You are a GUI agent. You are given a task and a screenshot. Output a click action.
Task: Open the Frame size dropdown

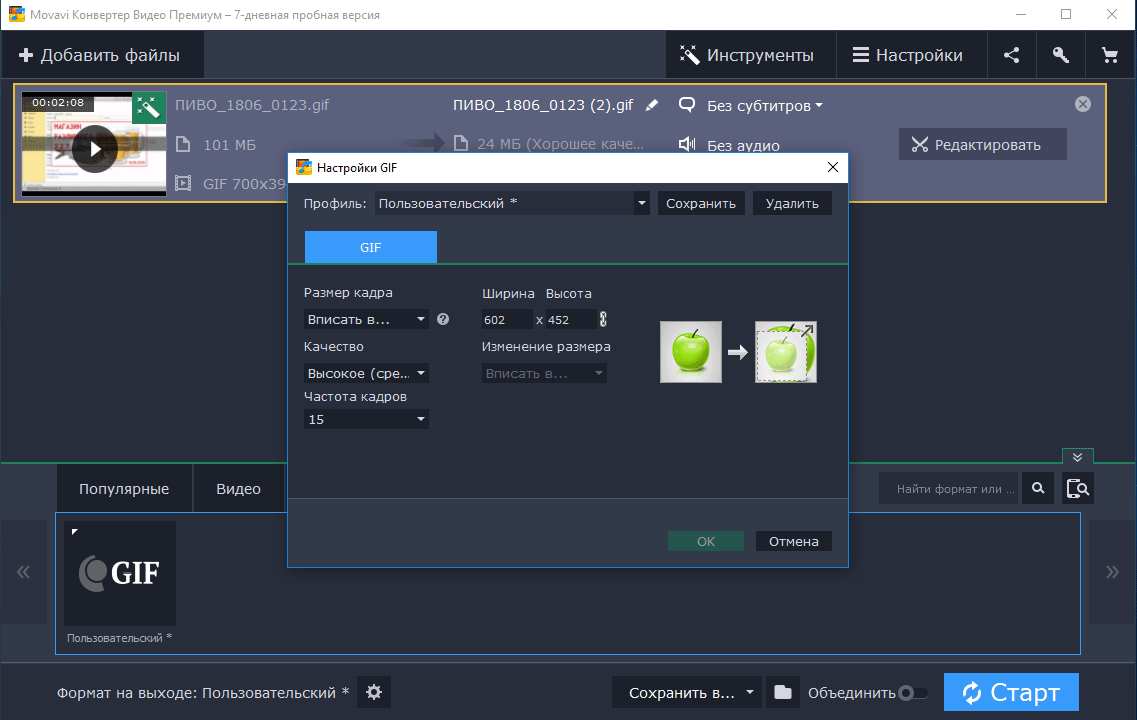(366, 319)
